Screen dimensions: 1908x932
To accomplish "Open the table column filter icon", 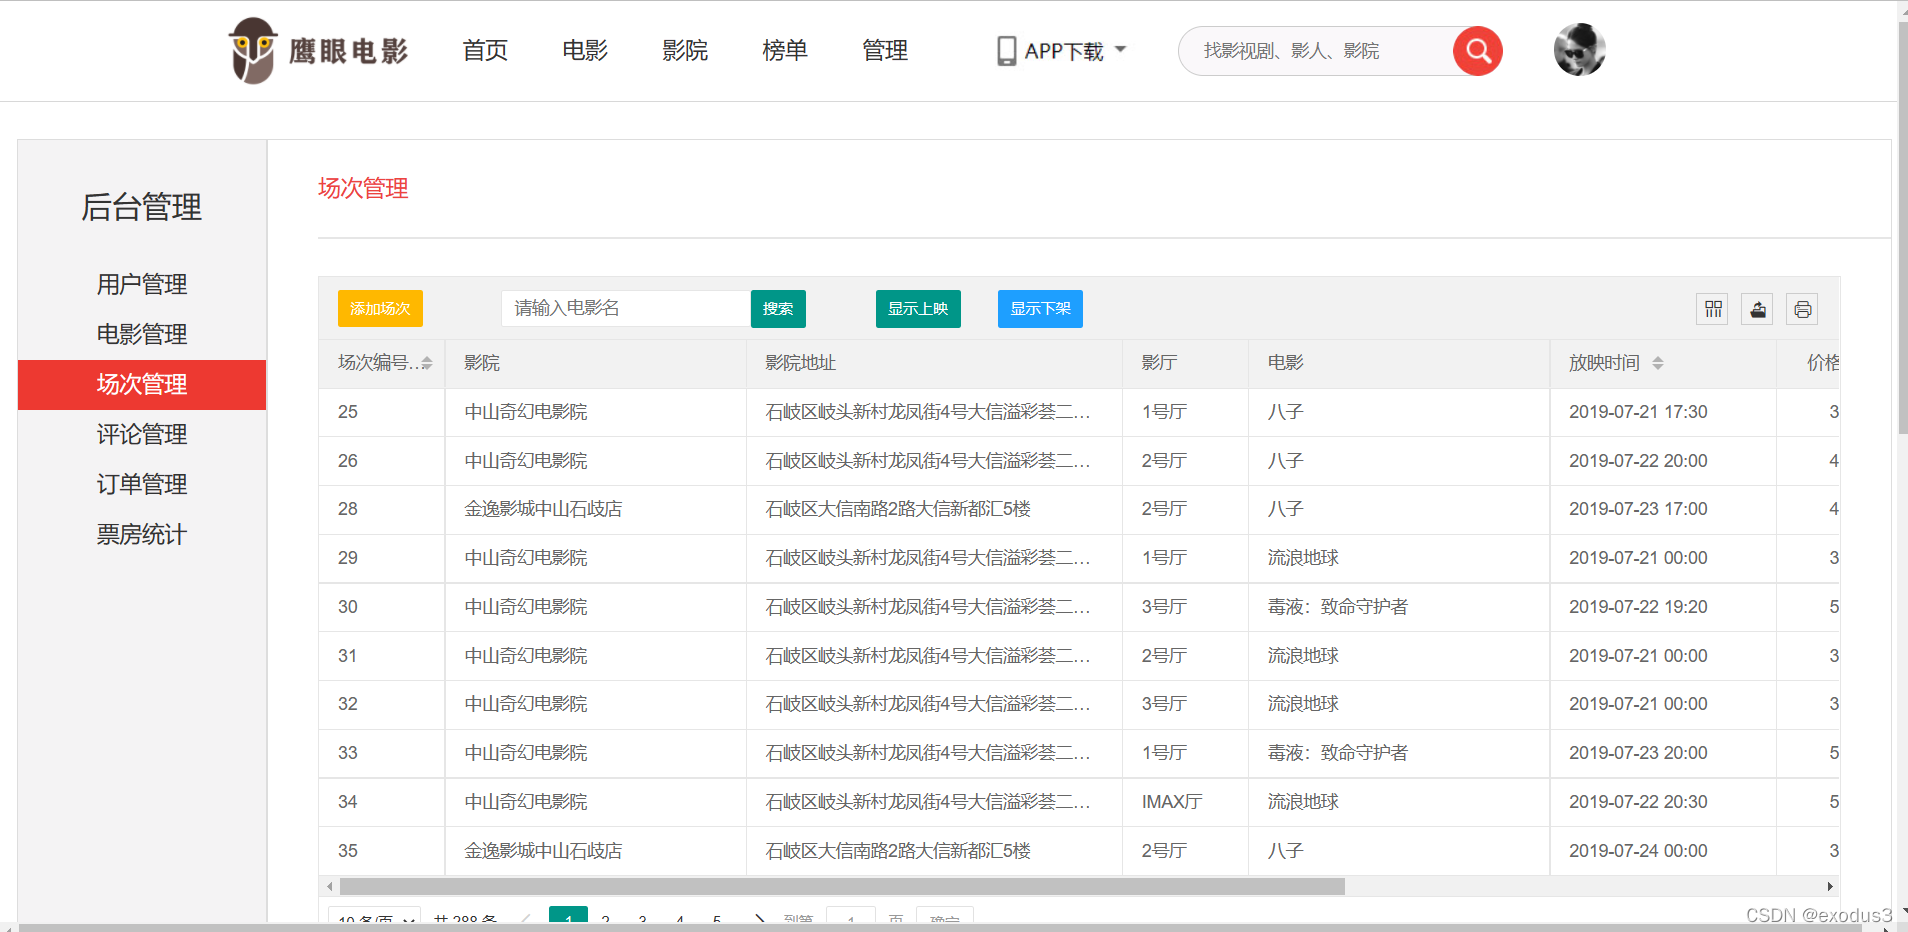I will click(1713, 309).
